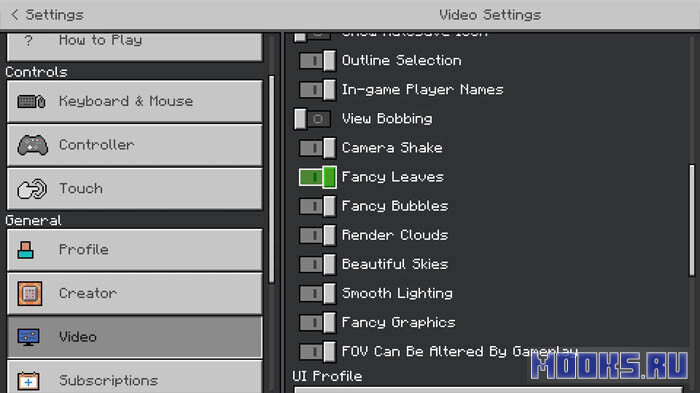Image resolution: width=700 pixels, height=393 pixels.
Task: Click the Touch hand icon
Action: click(x=32, y=188)
